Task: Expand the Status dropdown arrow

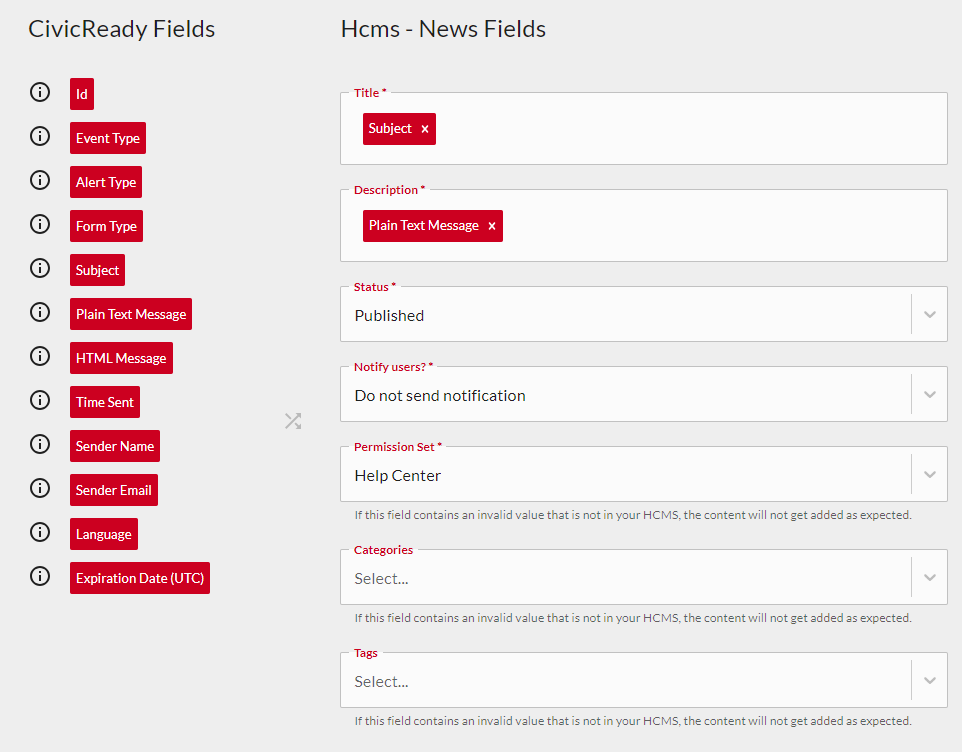Action: tap(929, 315)
